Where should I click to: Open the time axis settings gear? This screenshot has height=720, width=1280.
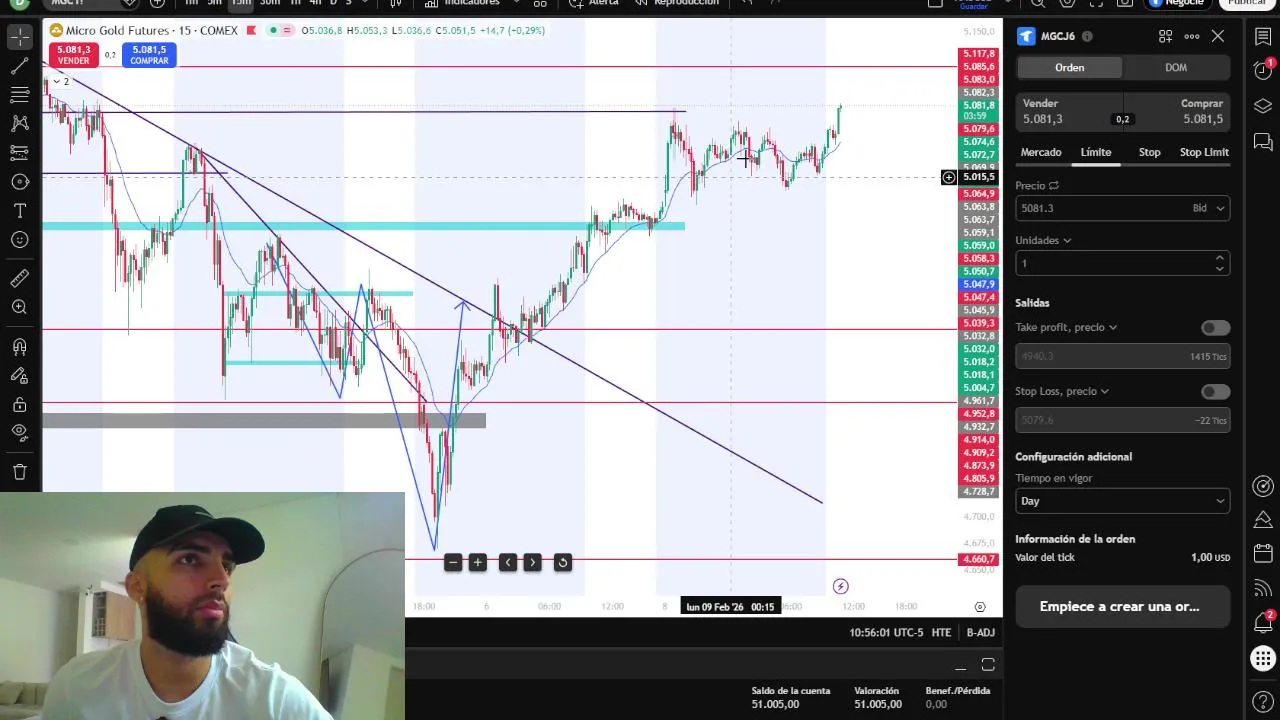(x=980, y=607)
